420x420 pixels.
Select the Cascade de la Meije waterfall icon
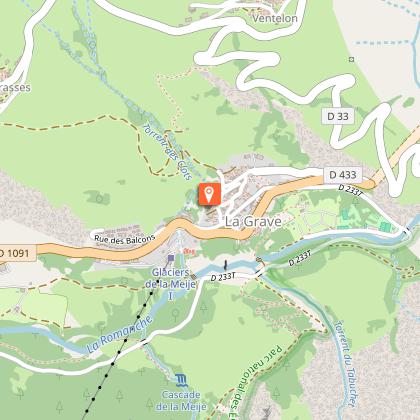coord(181,380)
